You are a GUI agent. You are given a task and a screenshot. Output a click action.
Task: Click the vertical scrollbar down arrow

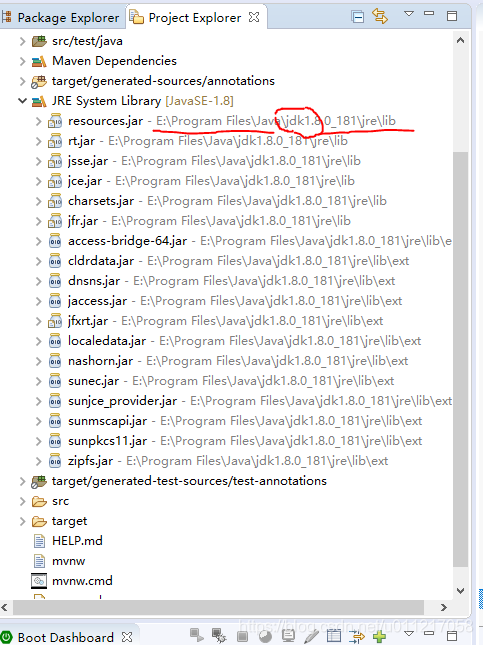[460, 591]
